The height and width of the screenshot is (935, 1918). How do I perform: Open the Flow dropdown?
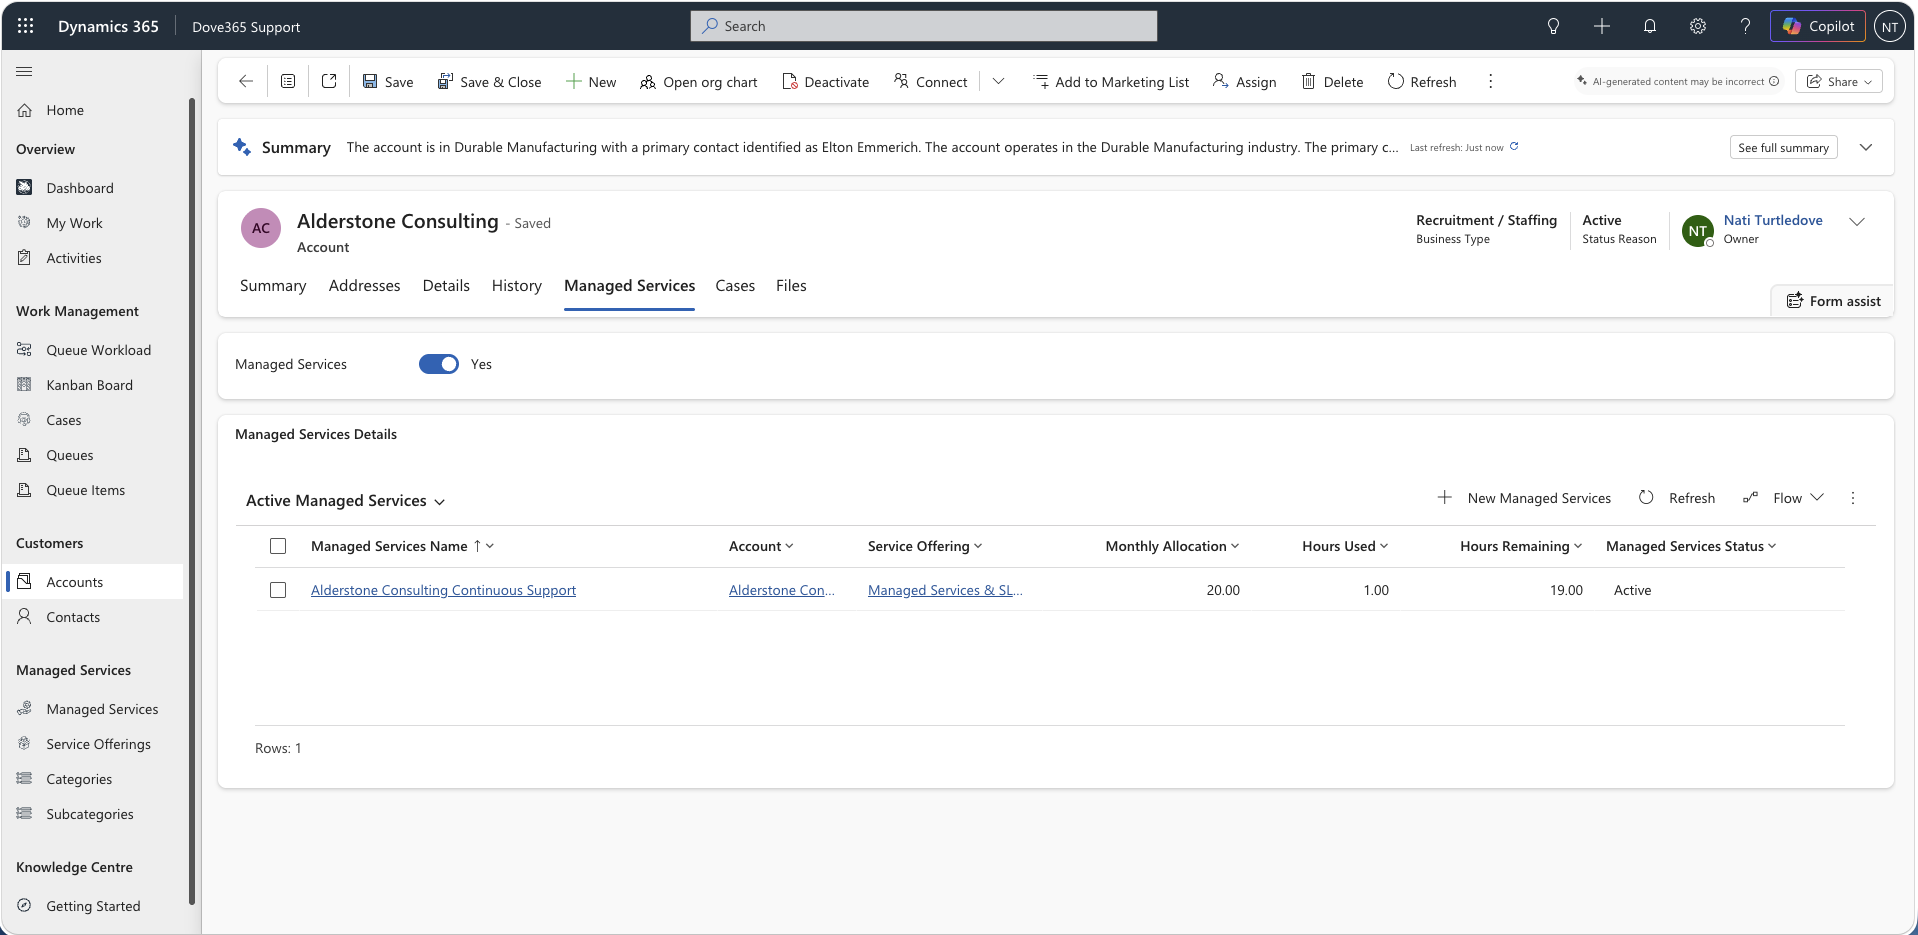pos(1784,498)
